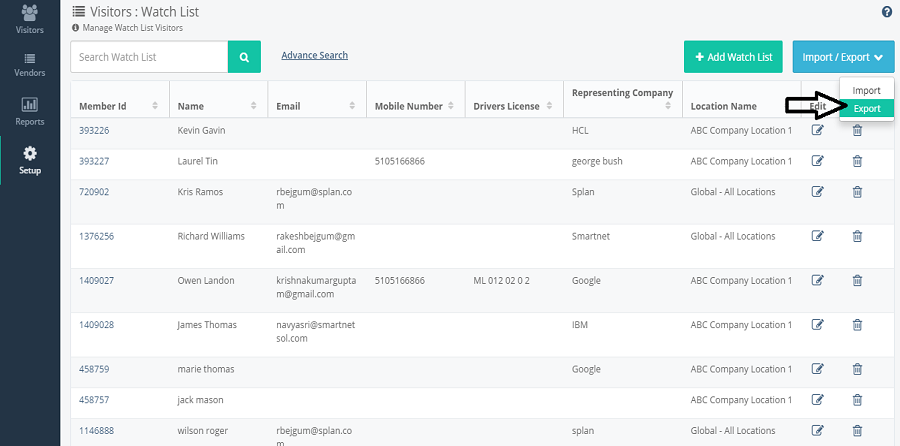
Task: Open the Reports sidebar section
Action: tap(30, 112)
